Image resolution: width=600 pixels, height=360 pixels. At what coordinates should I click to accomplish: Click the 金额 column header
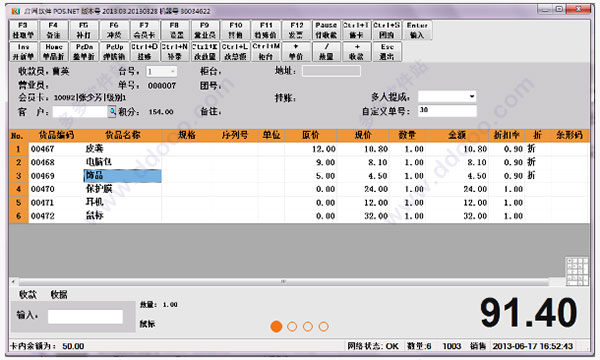pos(457,135)
